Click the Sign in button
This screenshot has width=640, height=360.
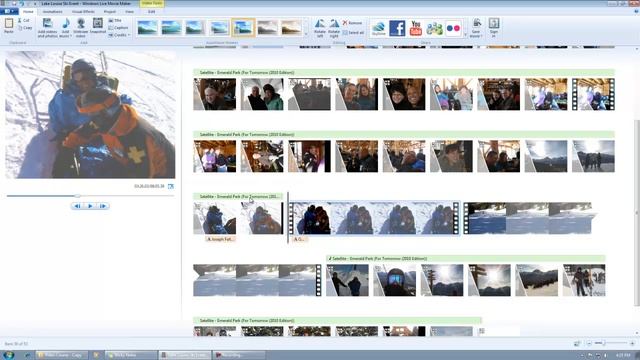(x=494, y=28)
